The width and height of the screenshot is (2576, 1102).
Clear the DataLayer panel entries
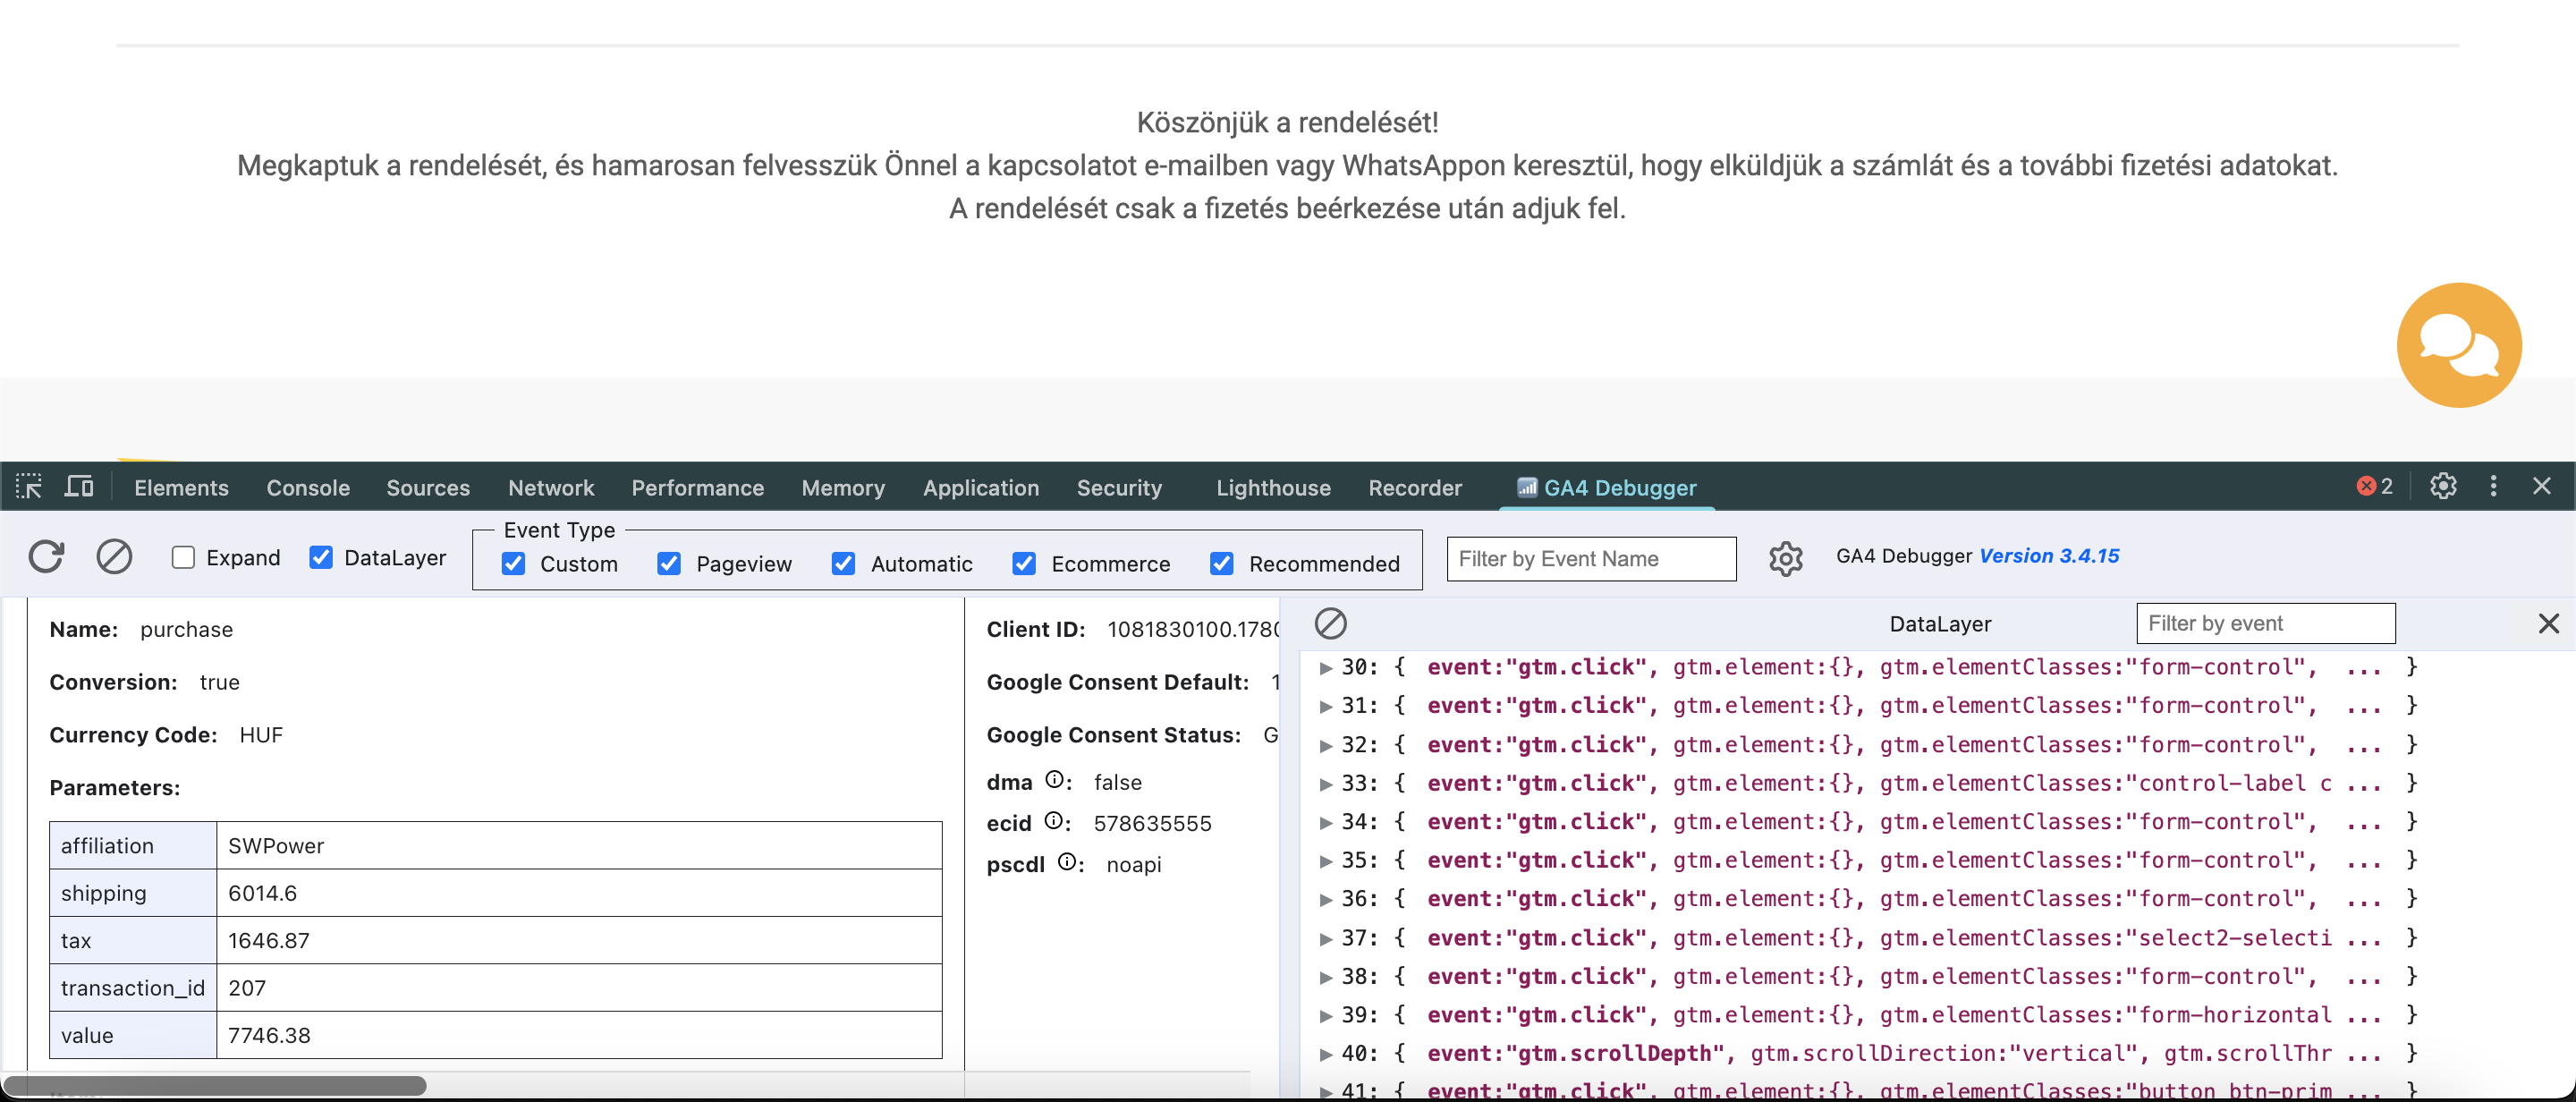(x=1330, y=624)
